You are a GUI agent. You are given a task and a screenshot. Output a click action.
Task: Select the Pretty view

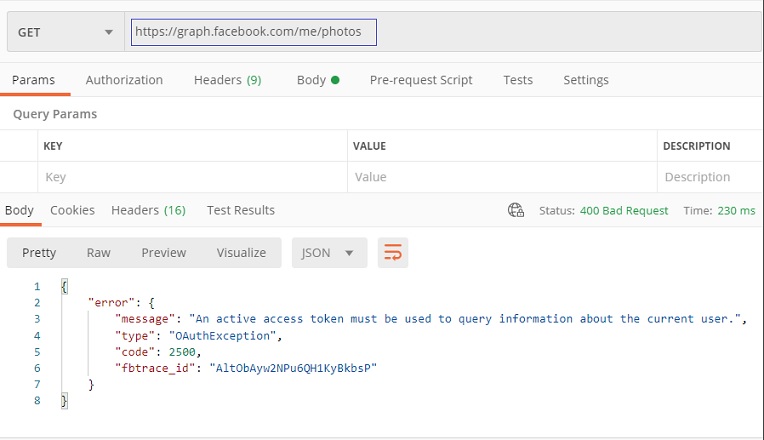[x=39, y=253]
